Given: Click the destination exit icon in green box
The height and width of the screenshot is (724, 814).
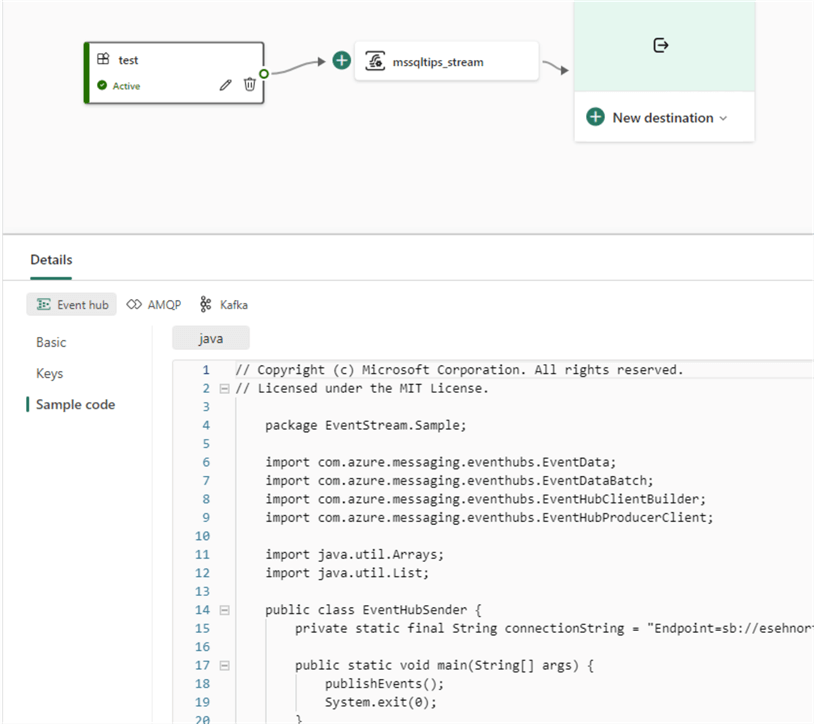Looking at the screenshot, I should 660,45.
